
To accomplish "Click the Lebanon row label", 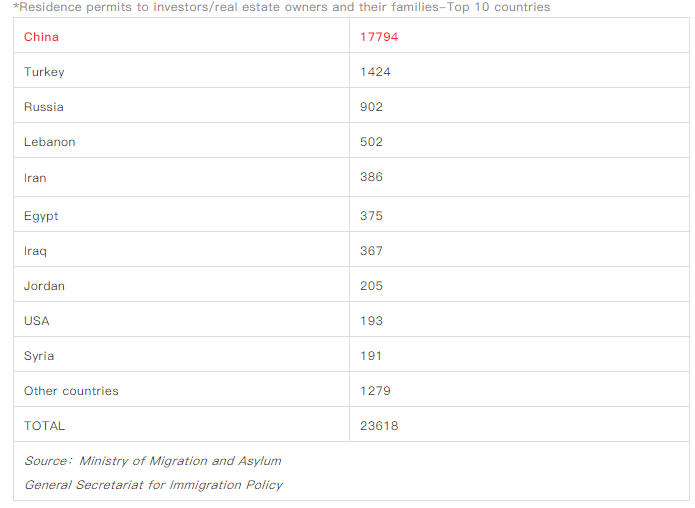I will point(50,142).
